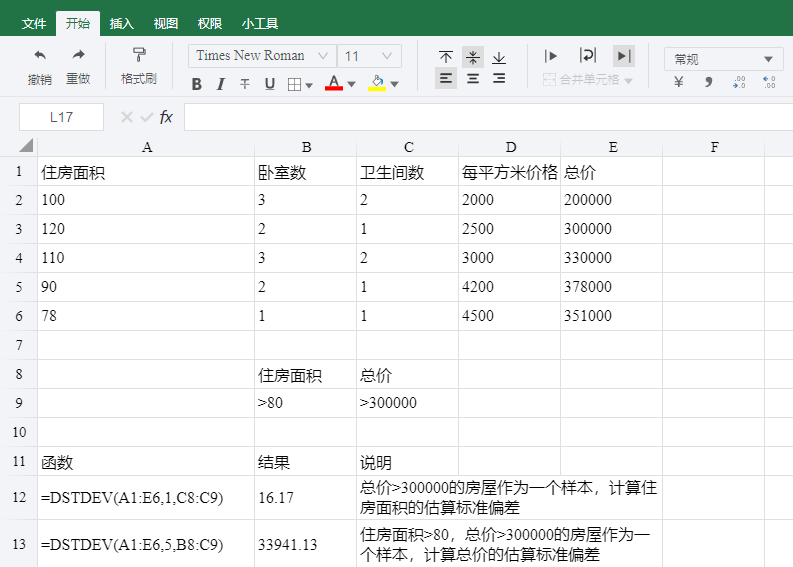Click cell with 住房面积 in row 1
793x567 pixels.
pyautogui.click(x=146, y=171)
